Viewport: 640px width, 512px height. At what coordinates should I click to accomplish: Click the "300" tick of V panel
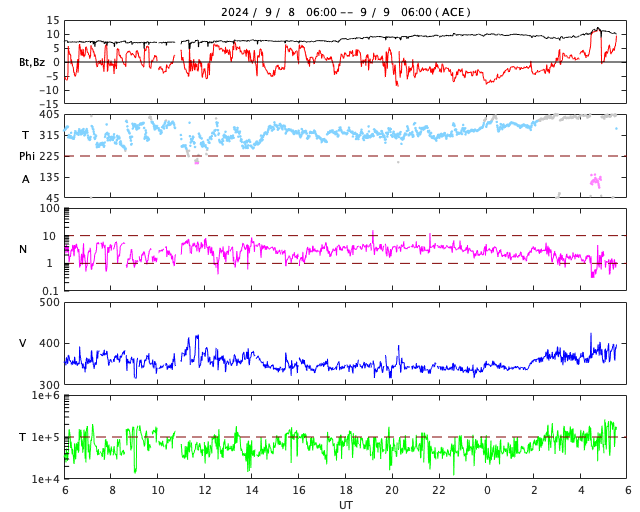49,385
